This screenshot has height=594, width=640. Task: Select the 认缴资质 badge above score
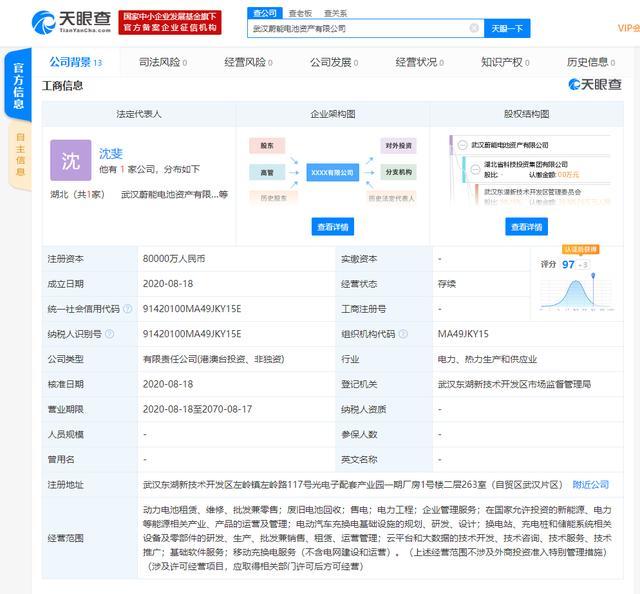pyautogui.click(x=581, y=249)
